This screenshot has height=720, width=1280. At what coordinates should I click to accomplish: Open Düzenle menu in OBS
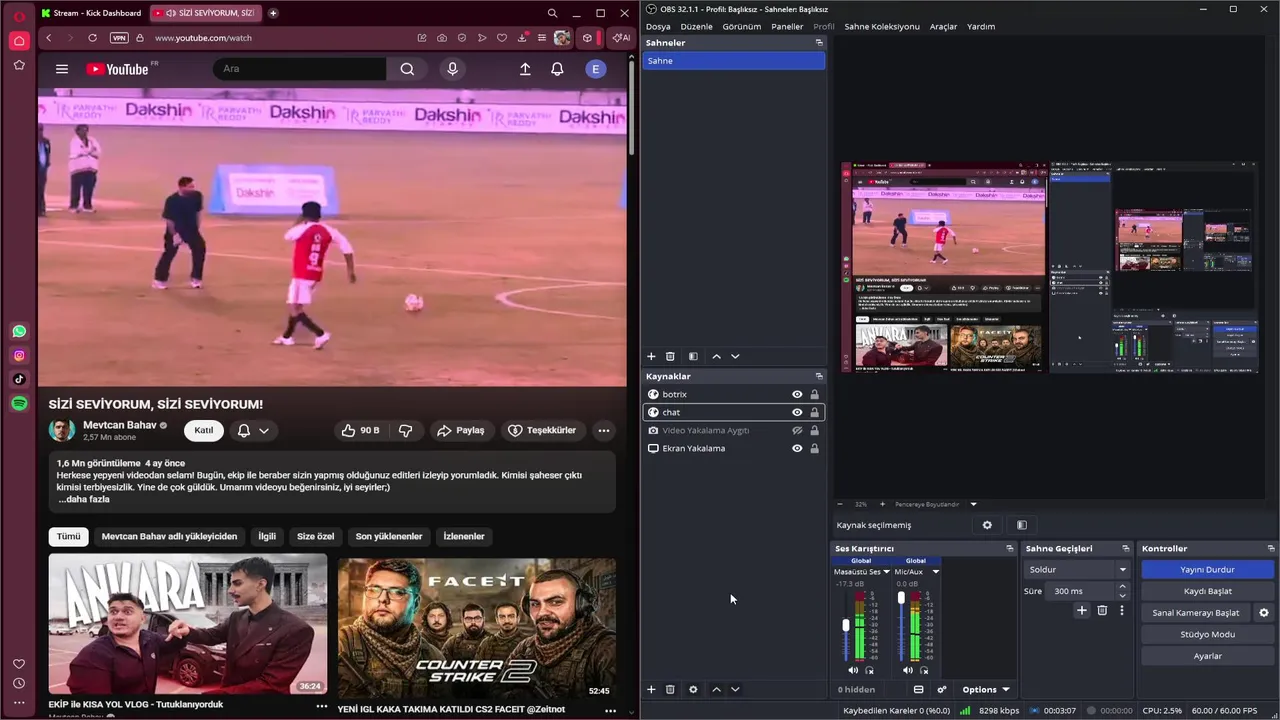point(696,26)
